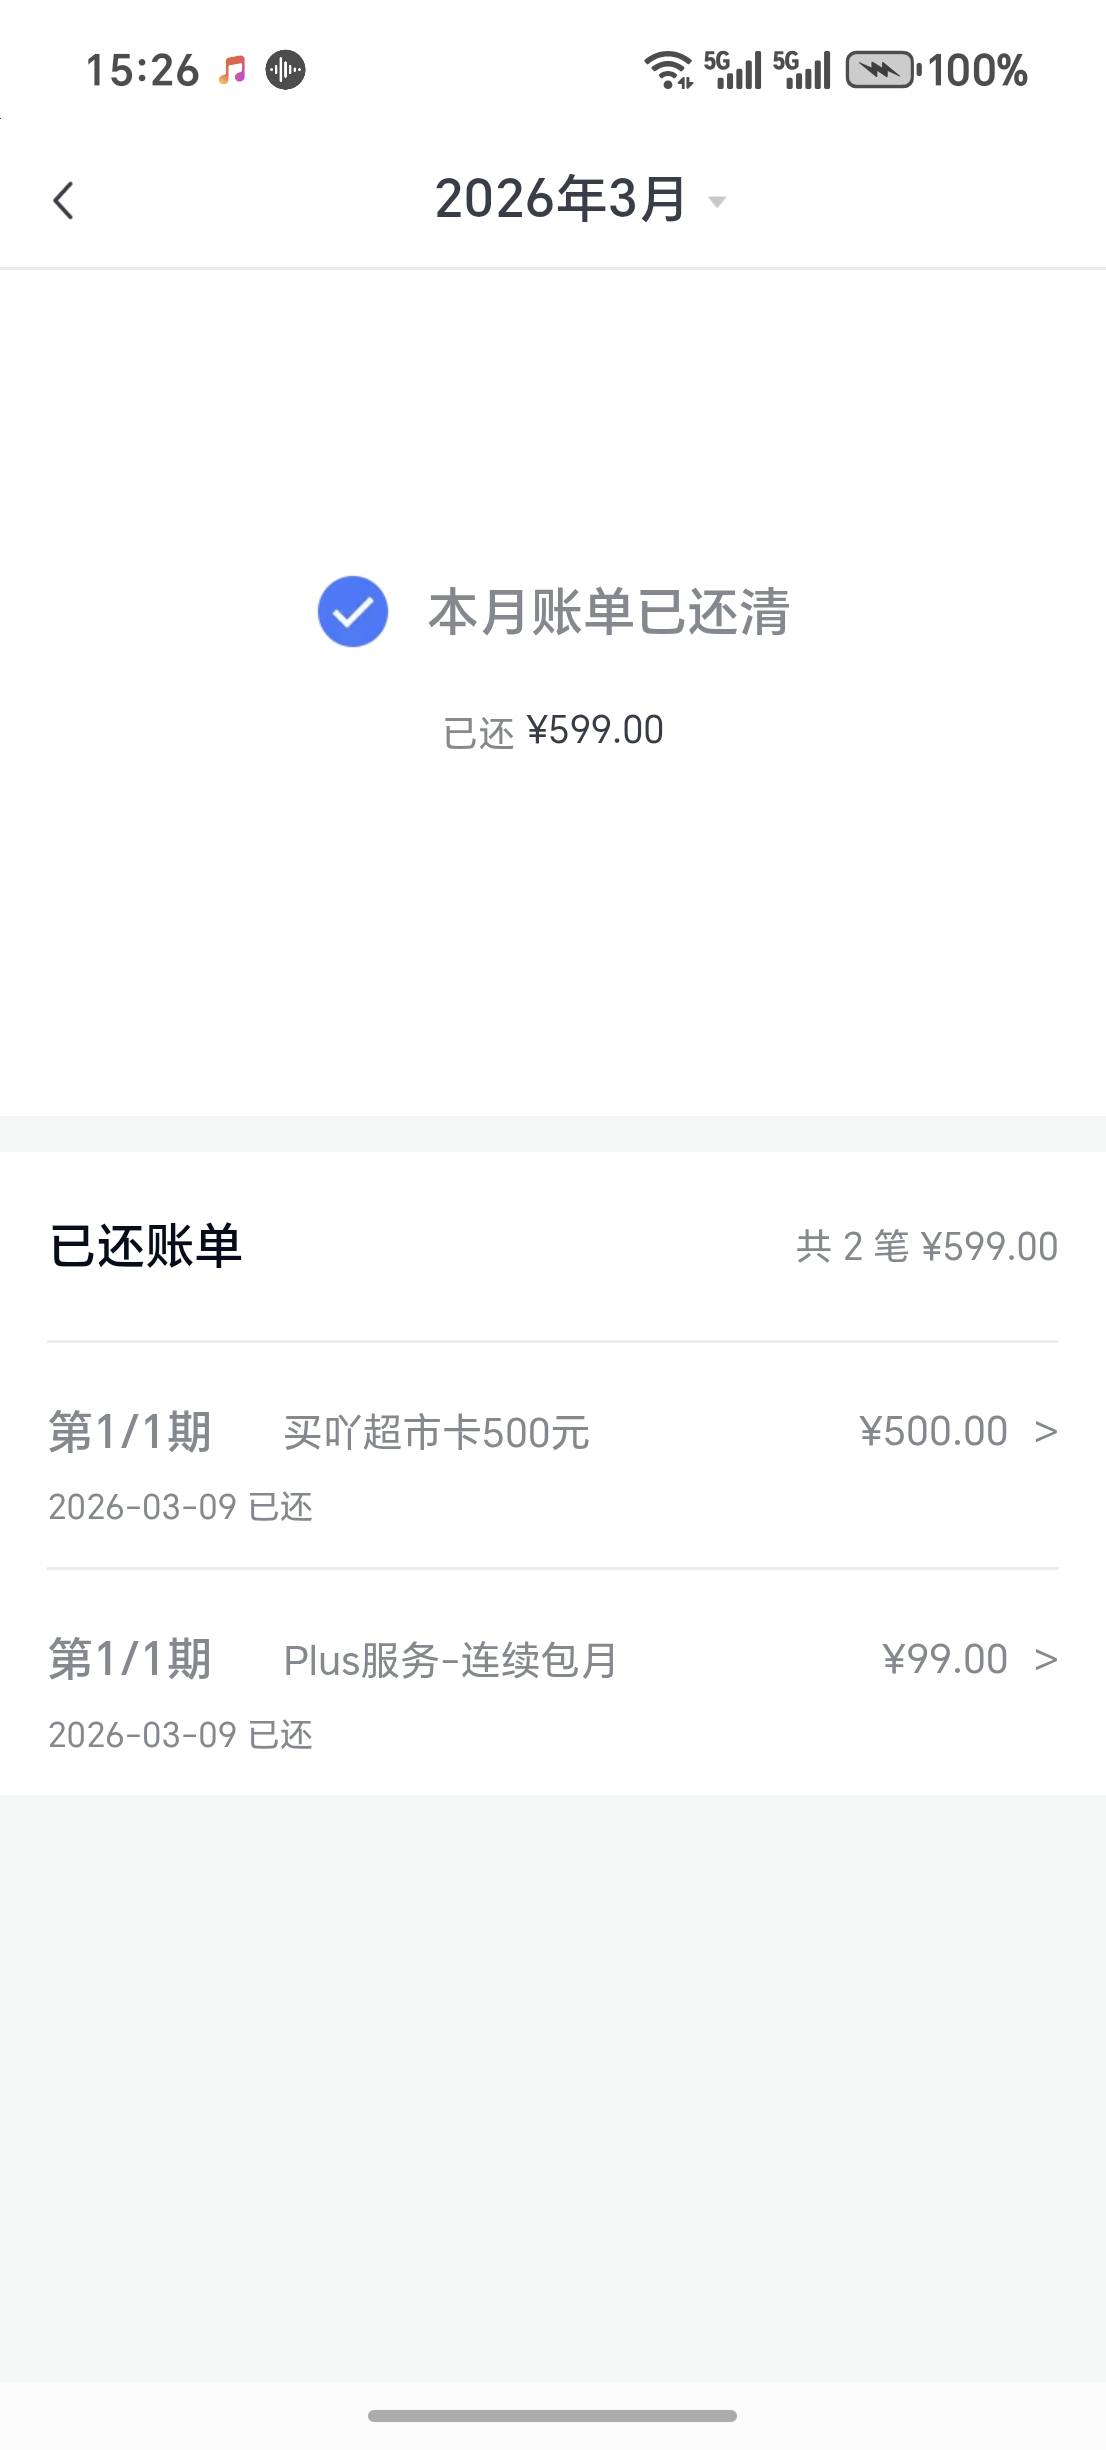This screenshot has height=2450, width=1106.
Task: Expand details via arrow next to ¥500.00
Action: coord(1046,1432)
